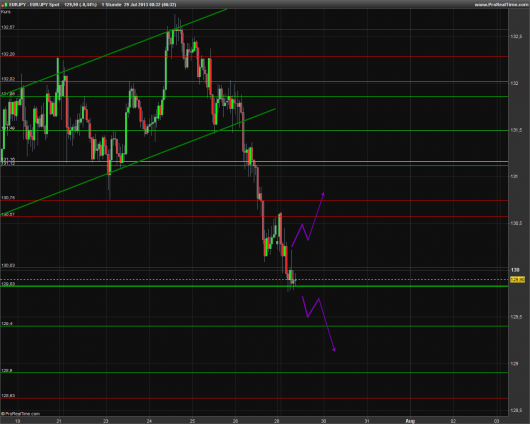Screen dimensions: 530x424
Task: Select the 132.57 red resistance line label
Action: click(8, 27)
